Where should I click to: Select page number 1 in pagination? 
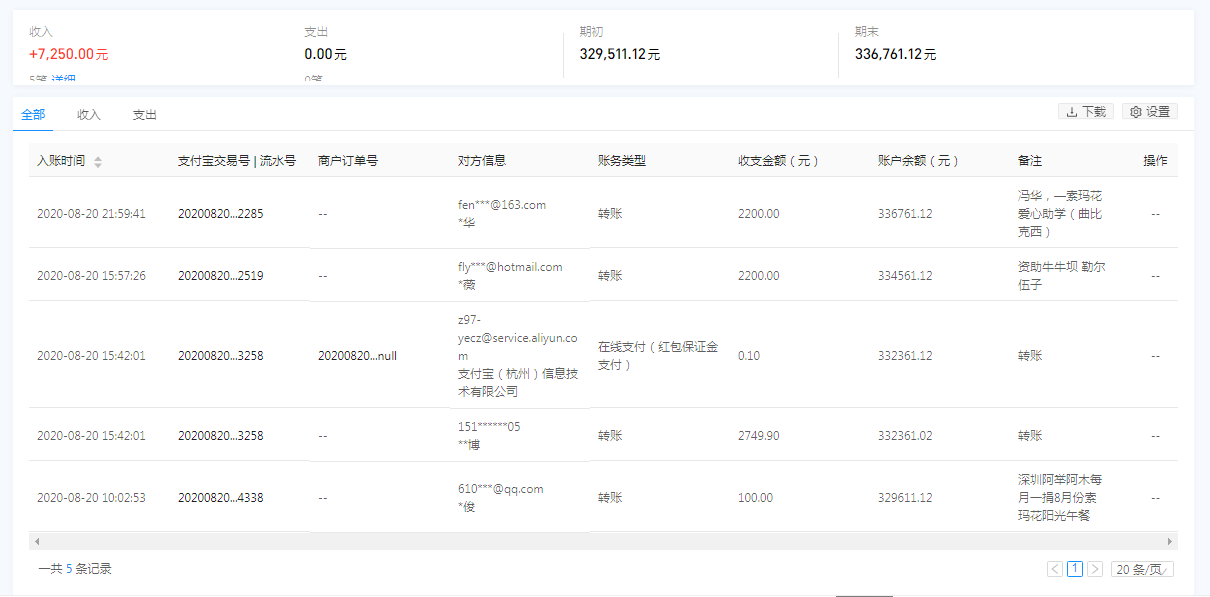(x=1075, y=569)
